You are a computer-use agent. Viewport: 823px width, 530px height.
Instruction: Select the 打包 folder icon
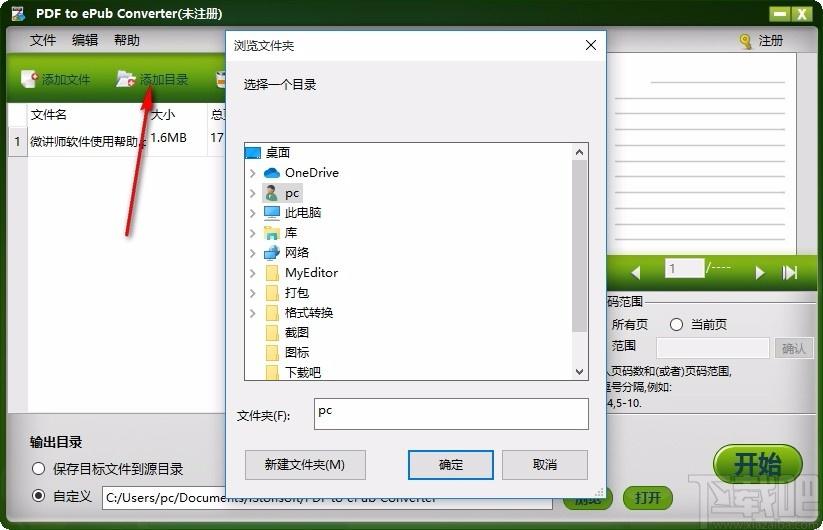[x=272, y=293]
